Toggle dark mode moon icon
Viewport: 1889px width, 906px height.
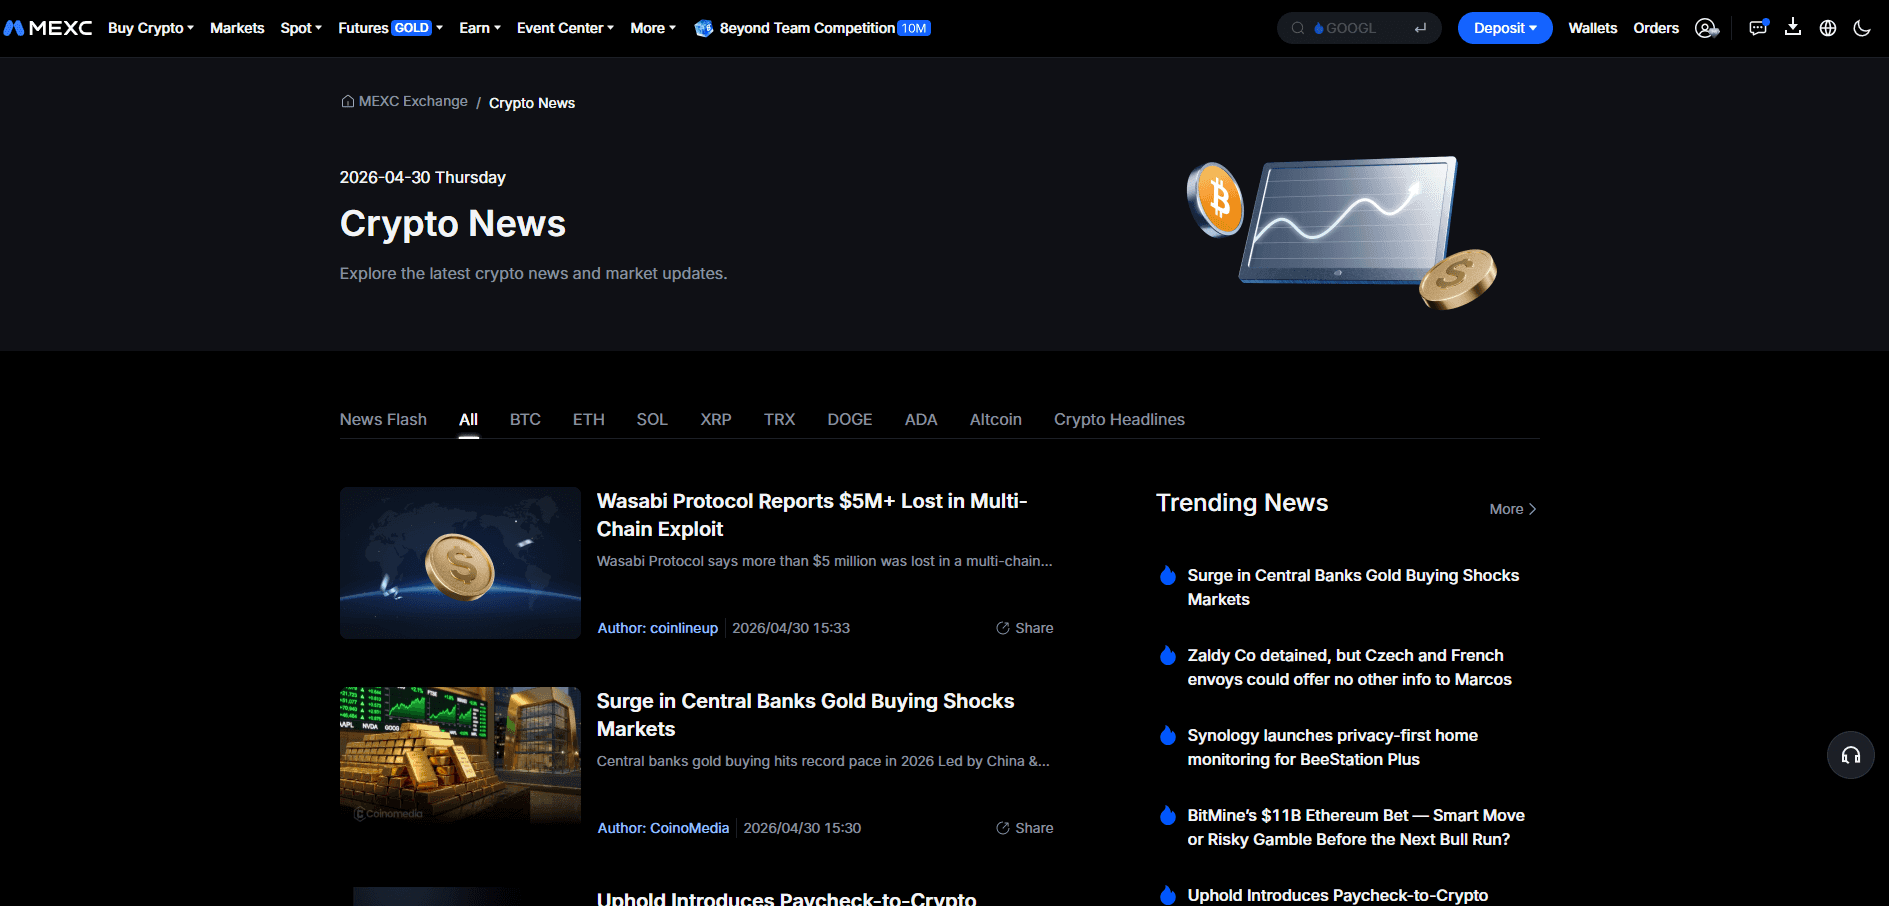point(1862,28)
